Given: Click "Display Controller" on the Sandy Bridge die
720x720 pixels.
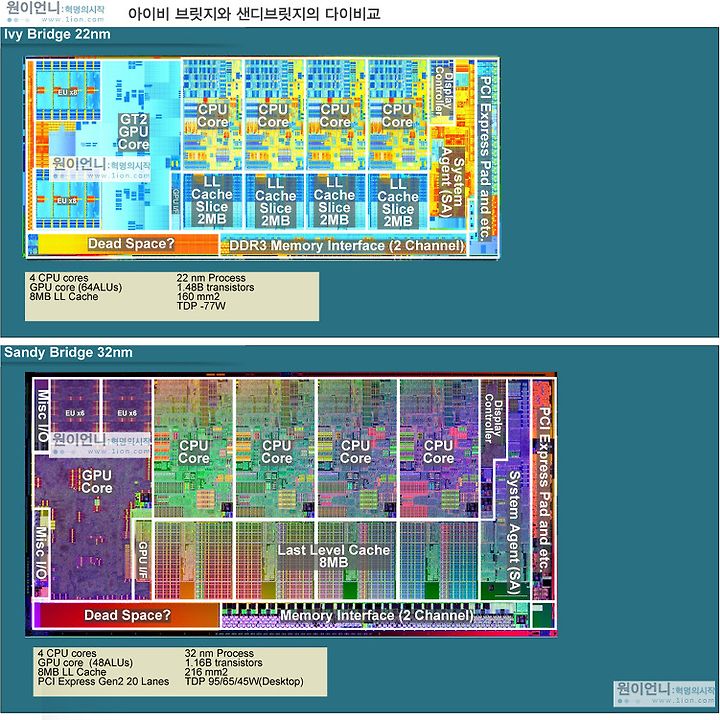Looking at the screenshot, I should click(494, 419).
